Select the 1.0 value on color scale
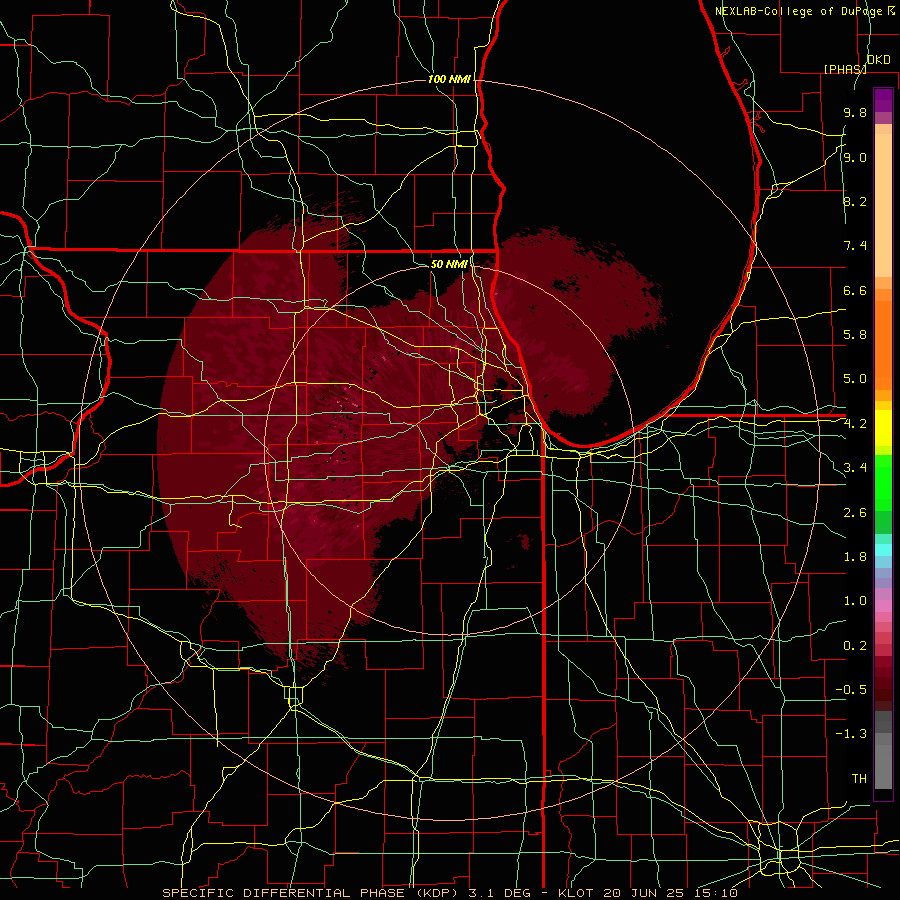Viewport: 900px width, 900px height. [x=855, y=601]
